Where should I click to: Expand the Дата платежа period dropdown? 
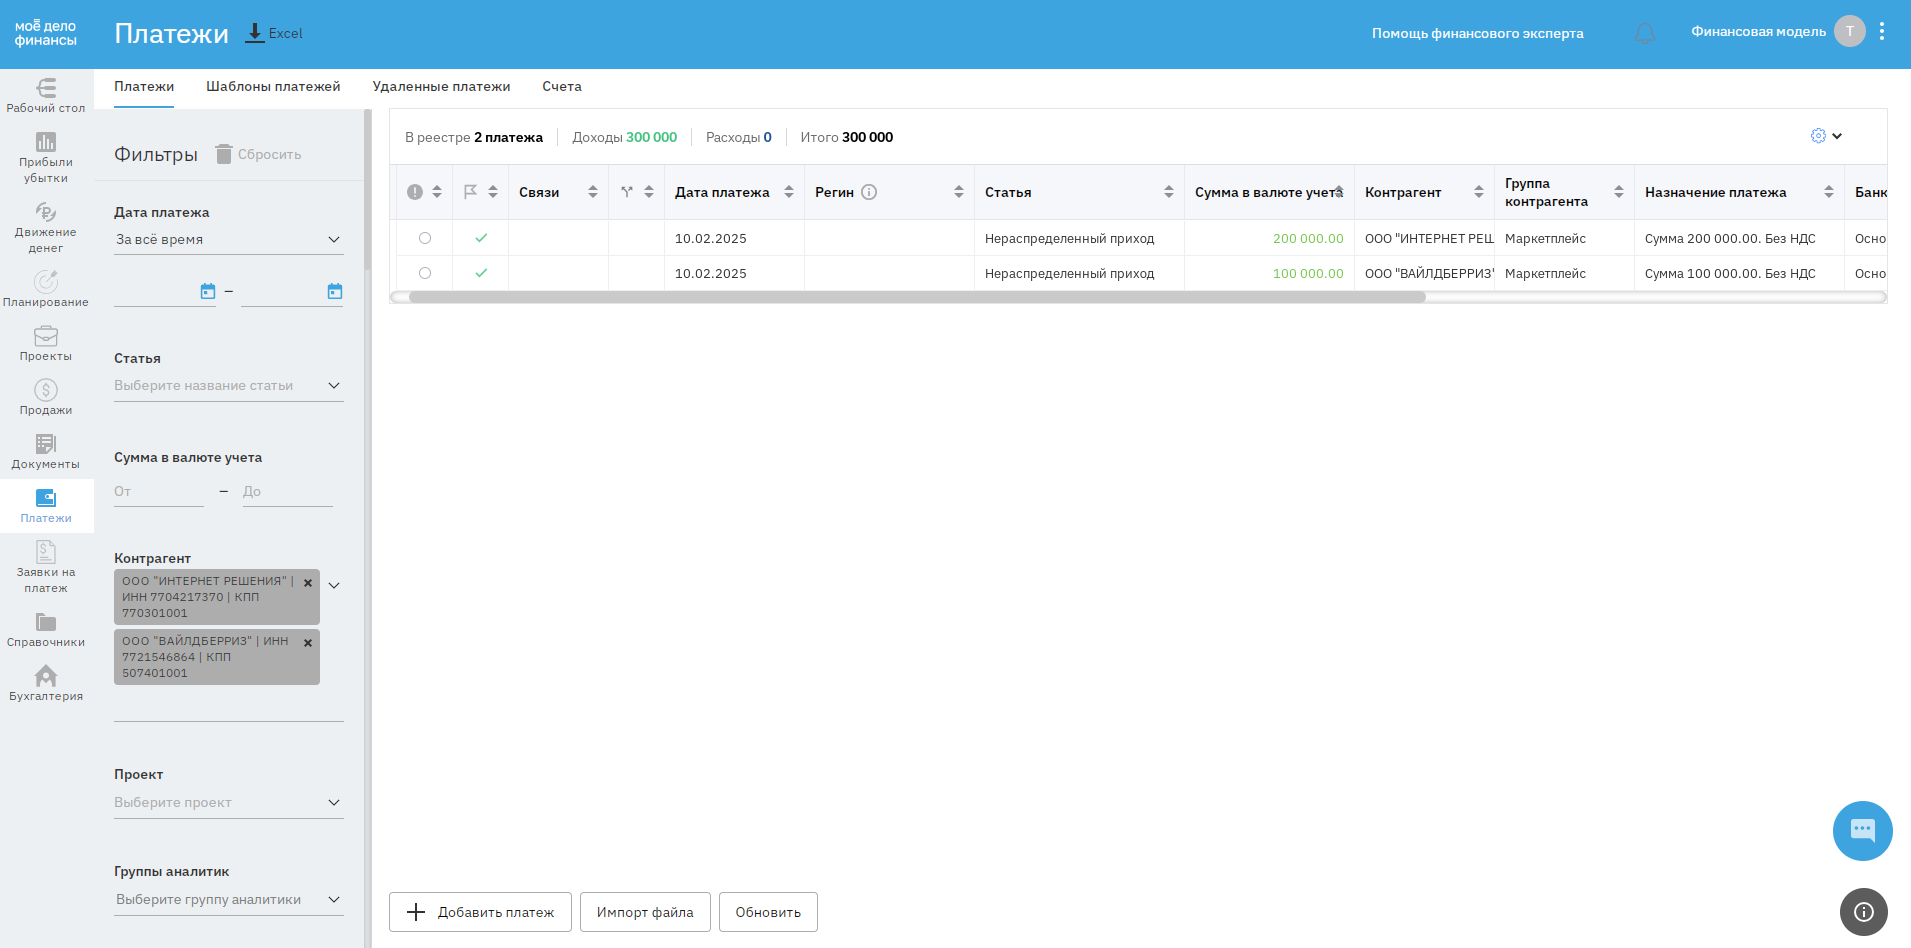click(334, 240)
